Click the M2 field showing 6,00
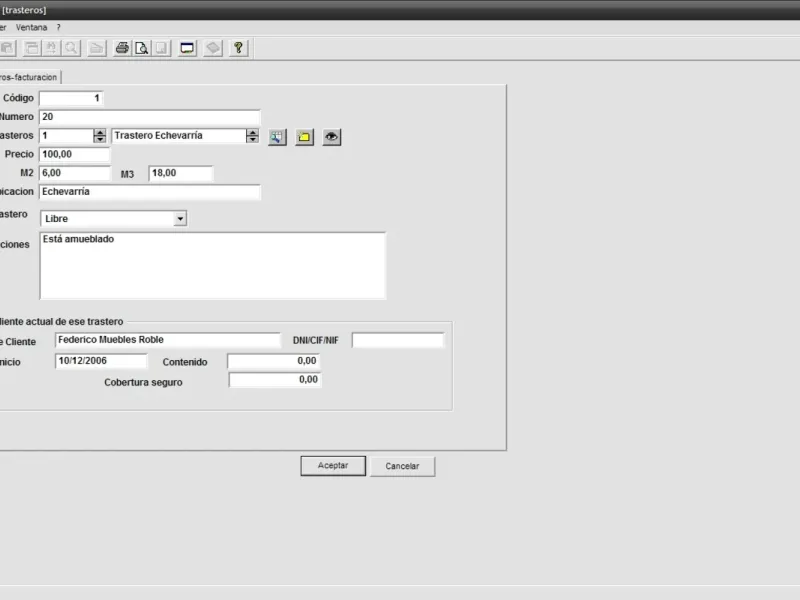This screenshot has height=600, width=800. click(74, 173)
